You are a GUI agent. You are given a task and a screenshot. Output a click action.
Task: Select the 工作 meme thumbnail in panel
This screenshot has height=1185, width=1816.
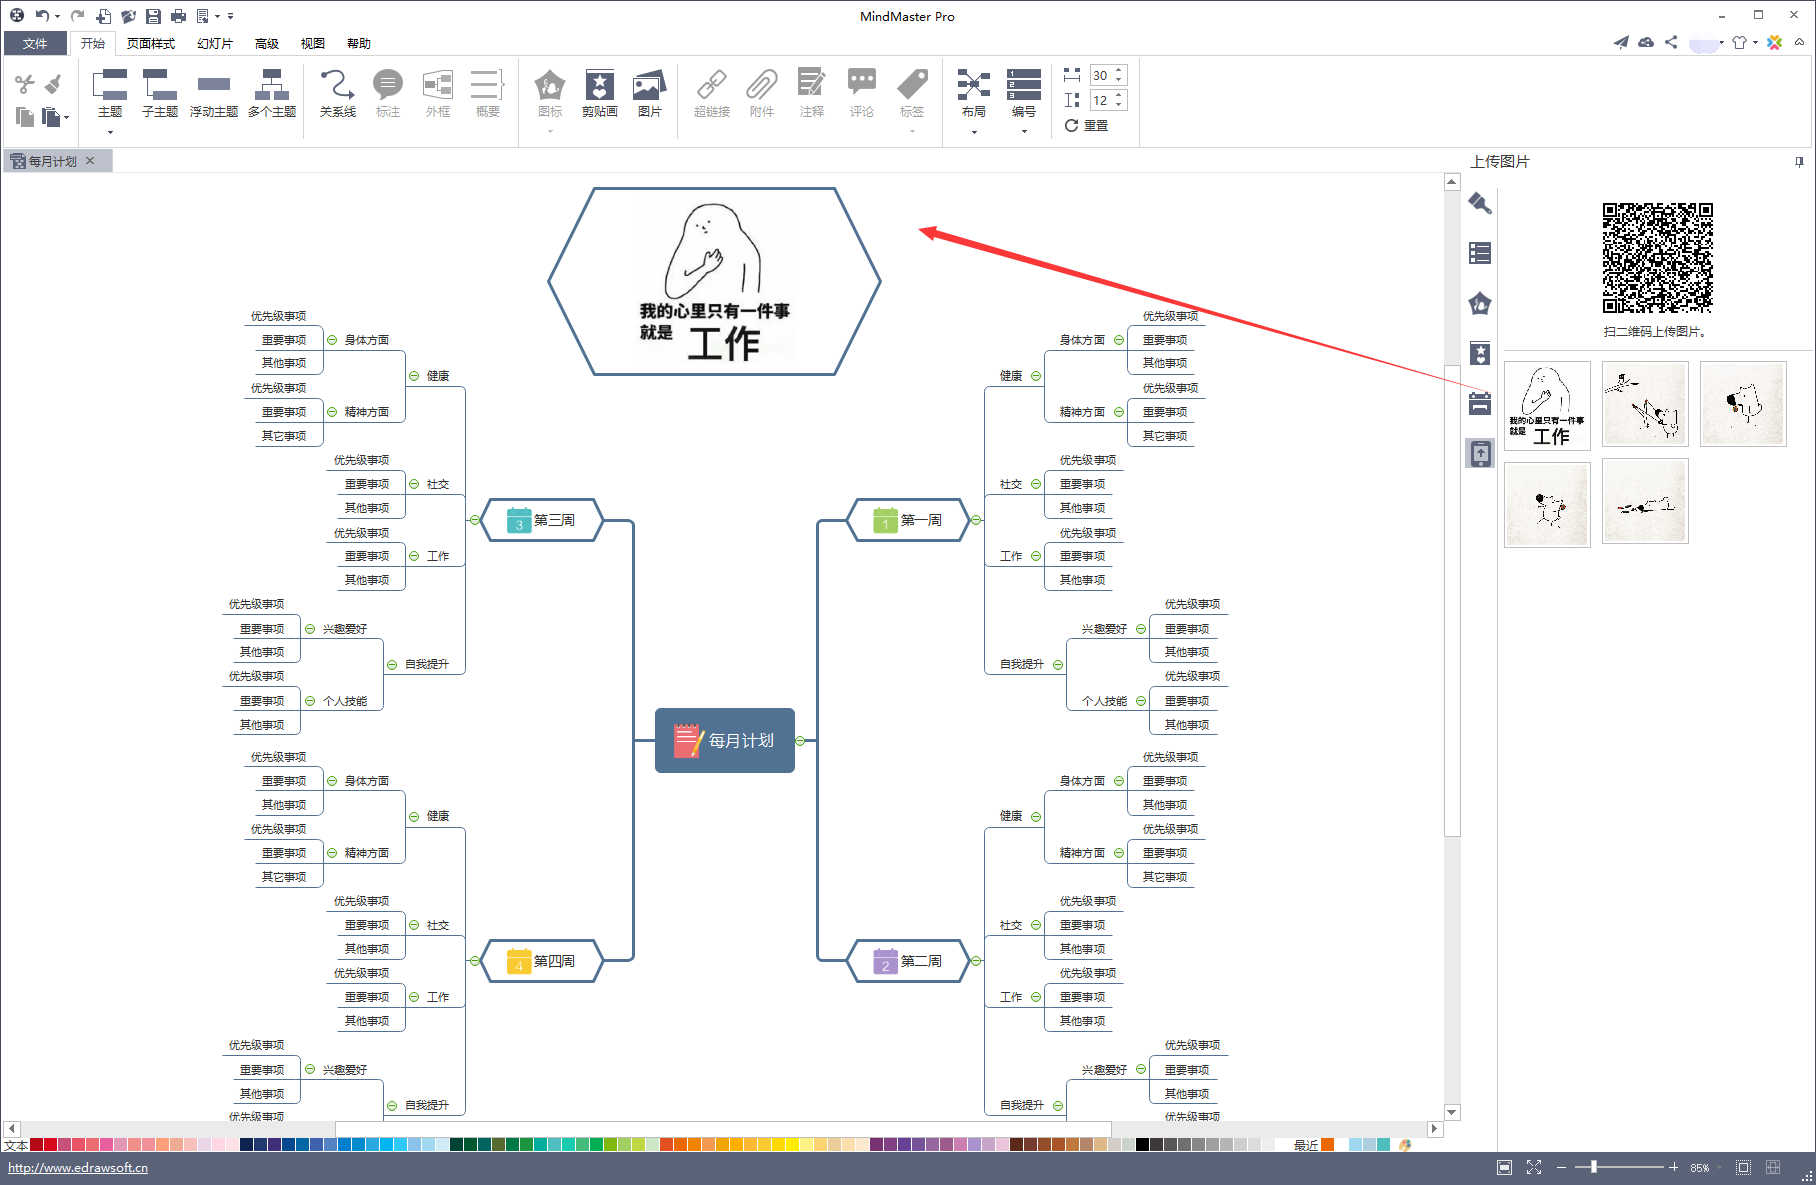coord(1546,405)
